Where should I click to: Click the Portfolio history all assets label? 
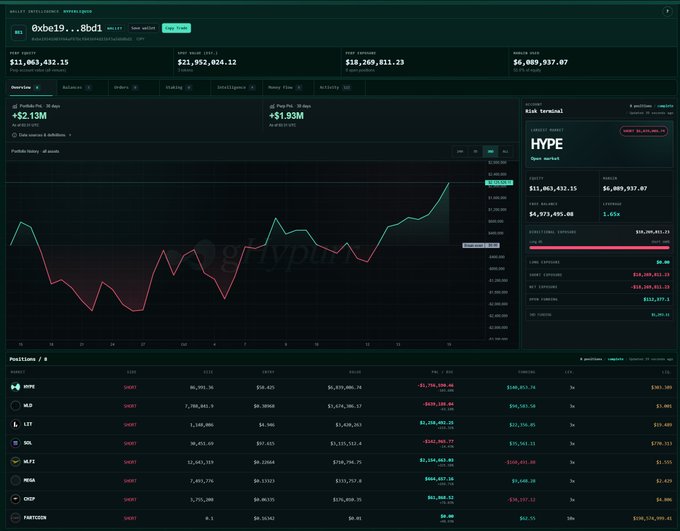[35, 151]
